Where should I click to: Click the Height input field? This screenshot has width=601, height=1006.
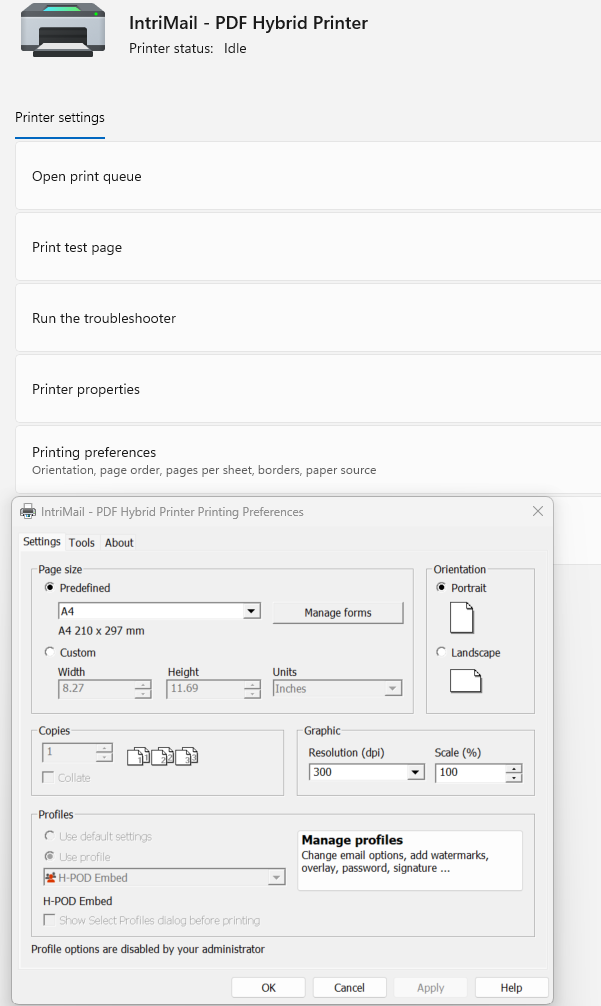(x=205, y=688)
